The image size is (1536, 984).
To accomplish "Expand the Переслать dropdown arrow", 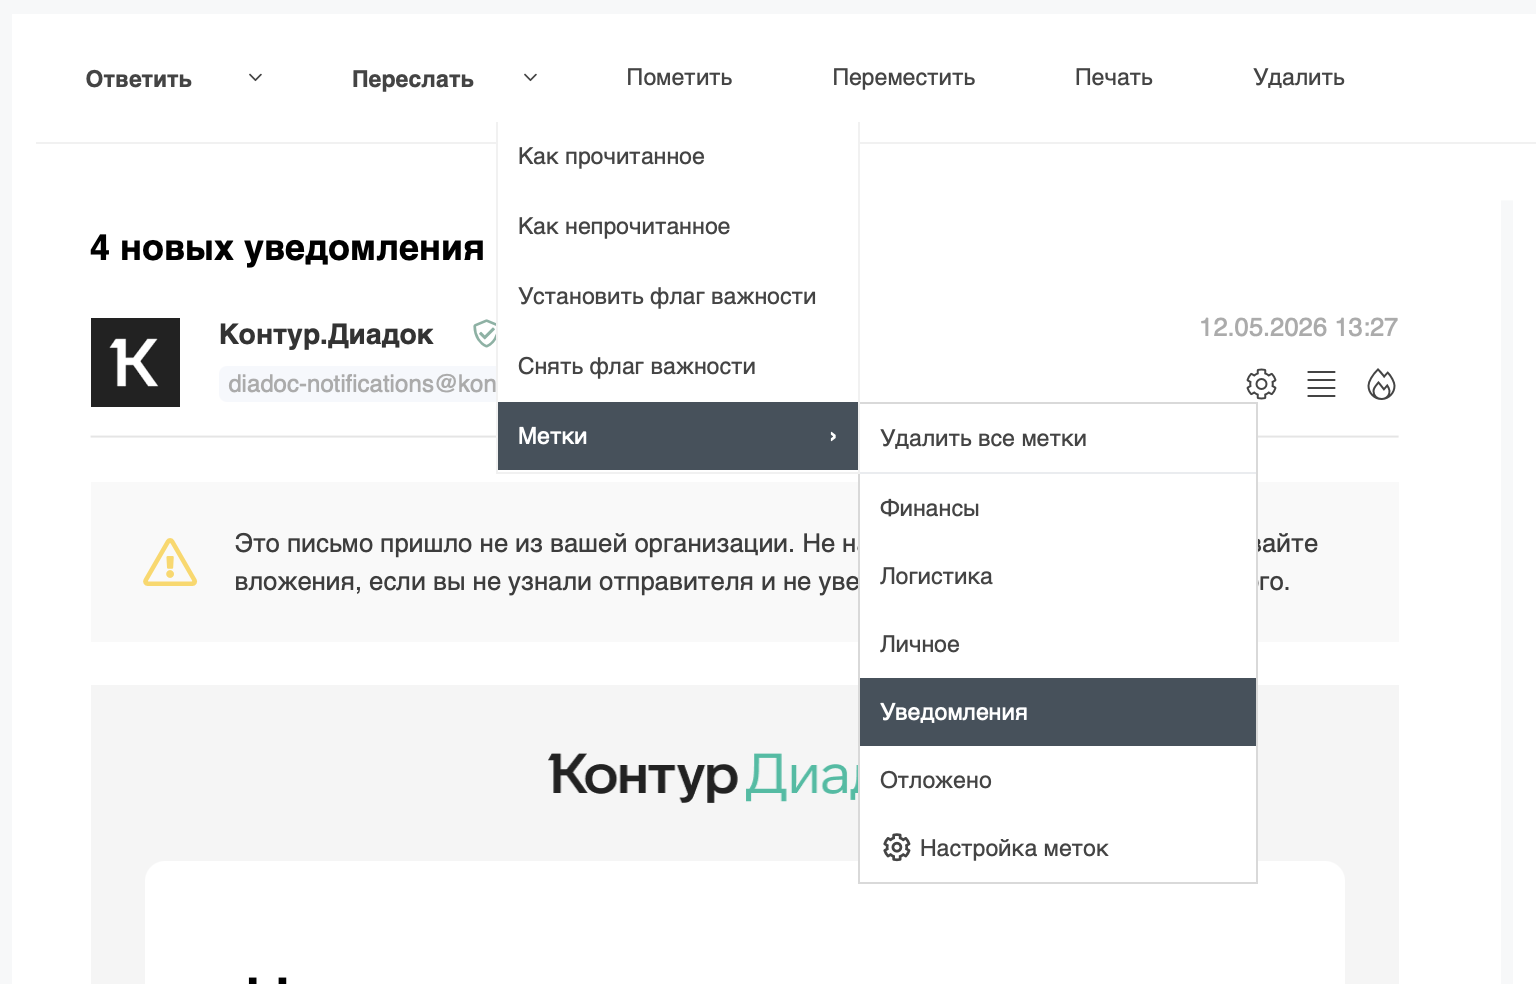I will 530,77.
